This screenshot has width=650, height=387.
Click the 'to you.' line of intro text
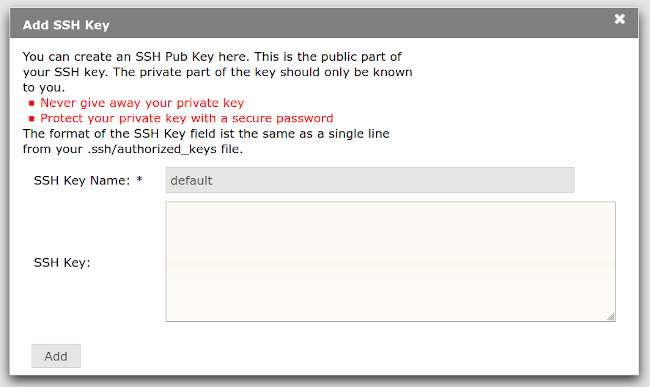(x=44, y=87)
